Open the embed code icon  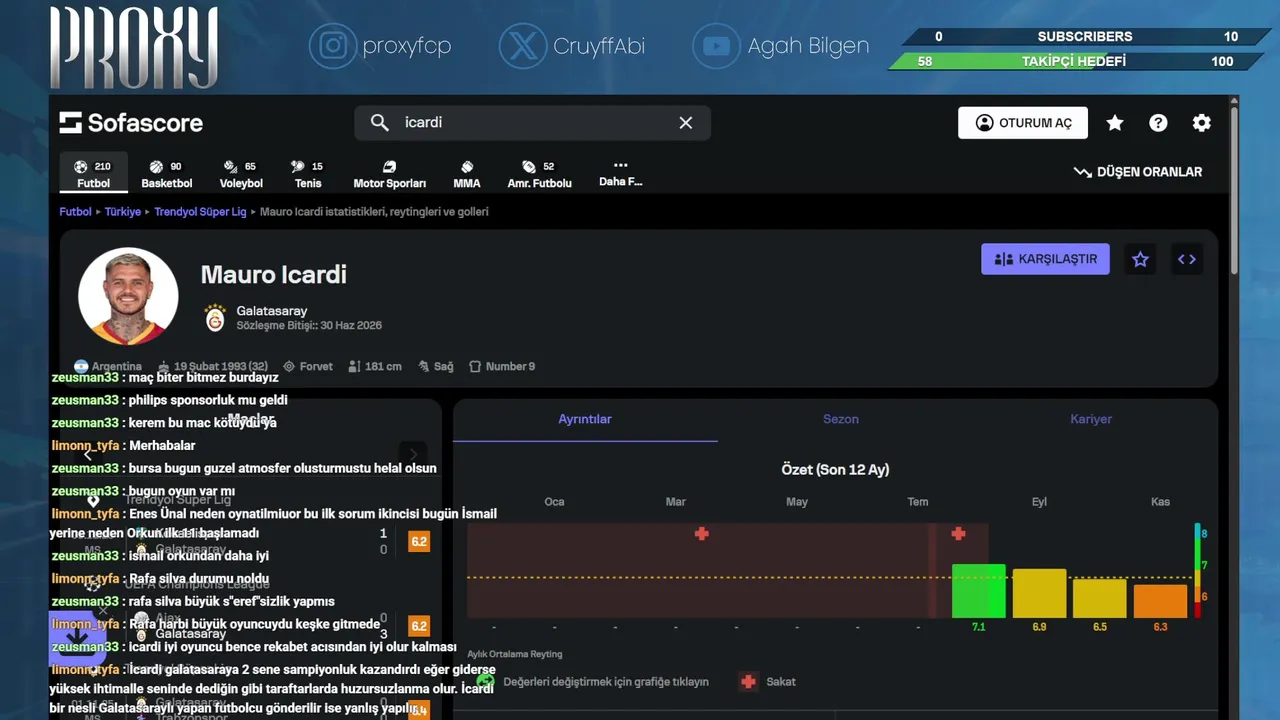(1187, 259)
